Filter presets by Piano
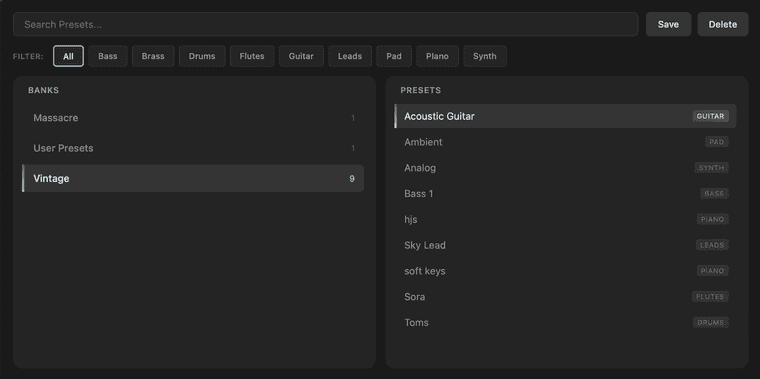Viewport: 760px width, 379px height. [x=437, y=56]
